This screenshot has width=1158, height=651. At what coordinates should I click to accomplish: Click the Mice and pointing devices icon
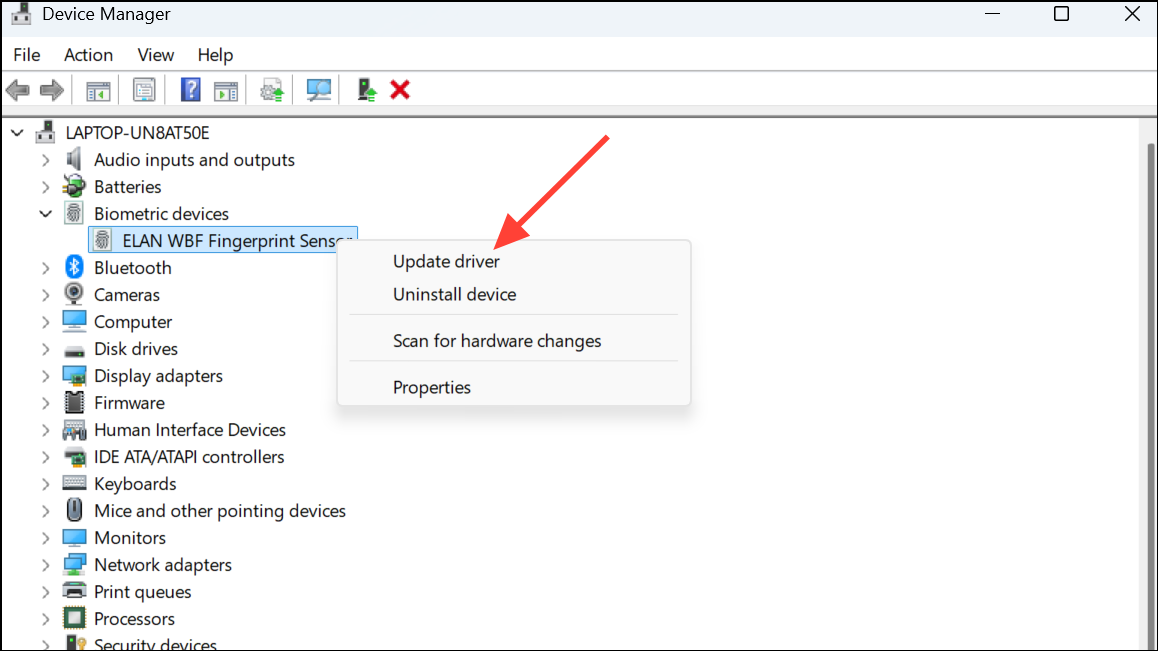coord(74,510)
